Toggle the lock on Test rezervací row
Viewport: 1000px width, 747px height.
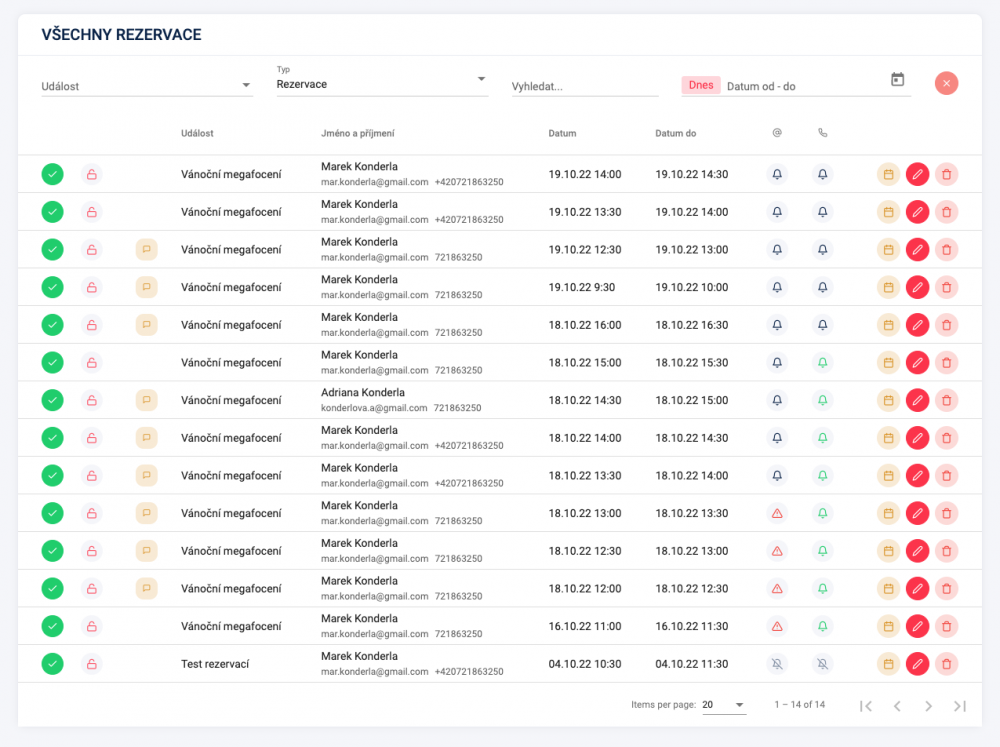pyautogui.click(x=92, y=663)
